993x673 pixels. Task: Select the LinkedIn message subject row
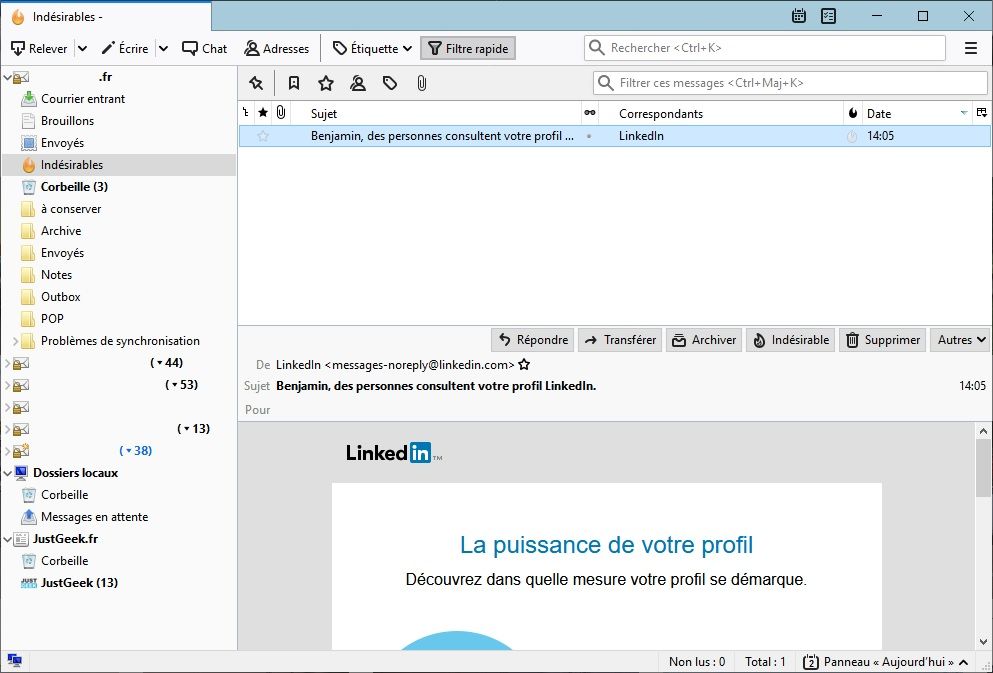(442, 135)
